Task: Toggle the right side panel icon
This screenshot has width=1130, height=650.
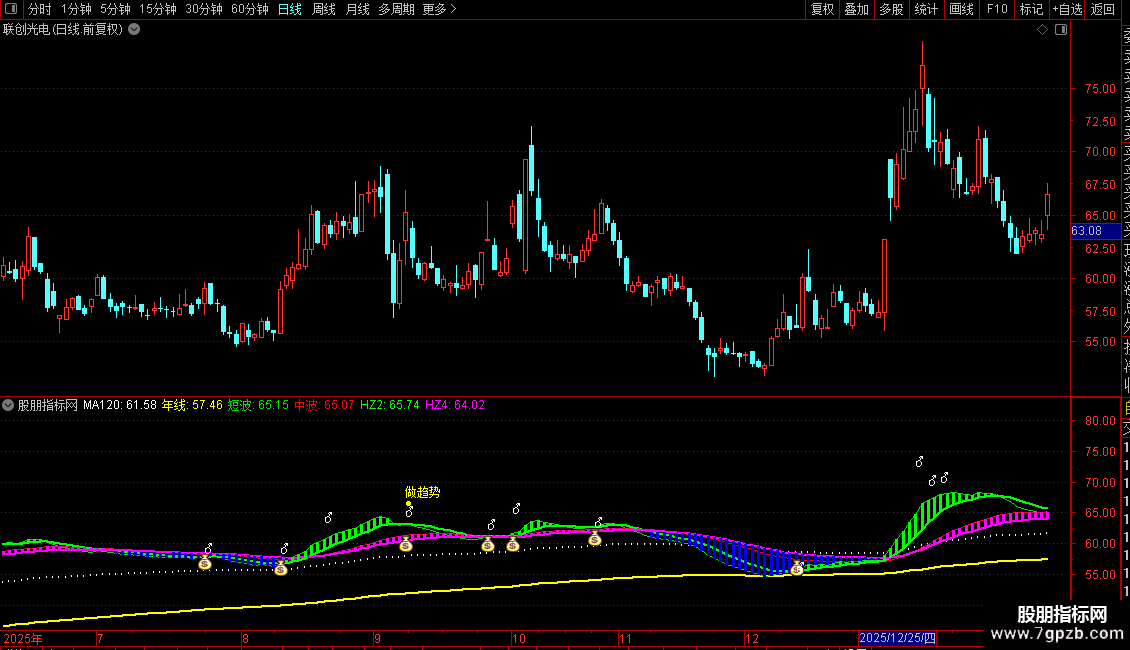Action: tap(1061, 30)
